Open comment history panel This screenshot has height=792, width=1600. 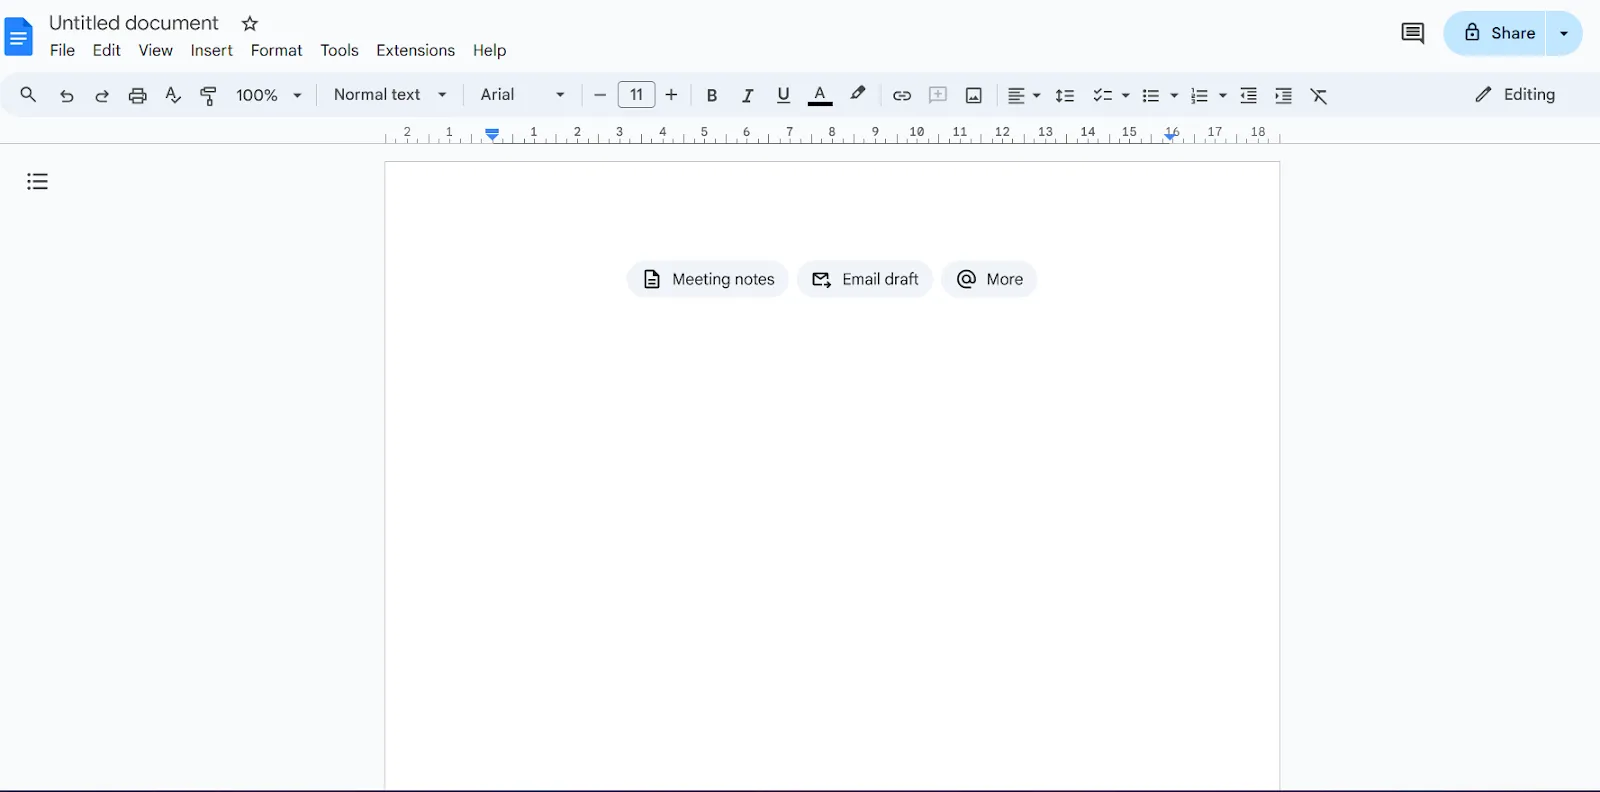(1413, 34)
